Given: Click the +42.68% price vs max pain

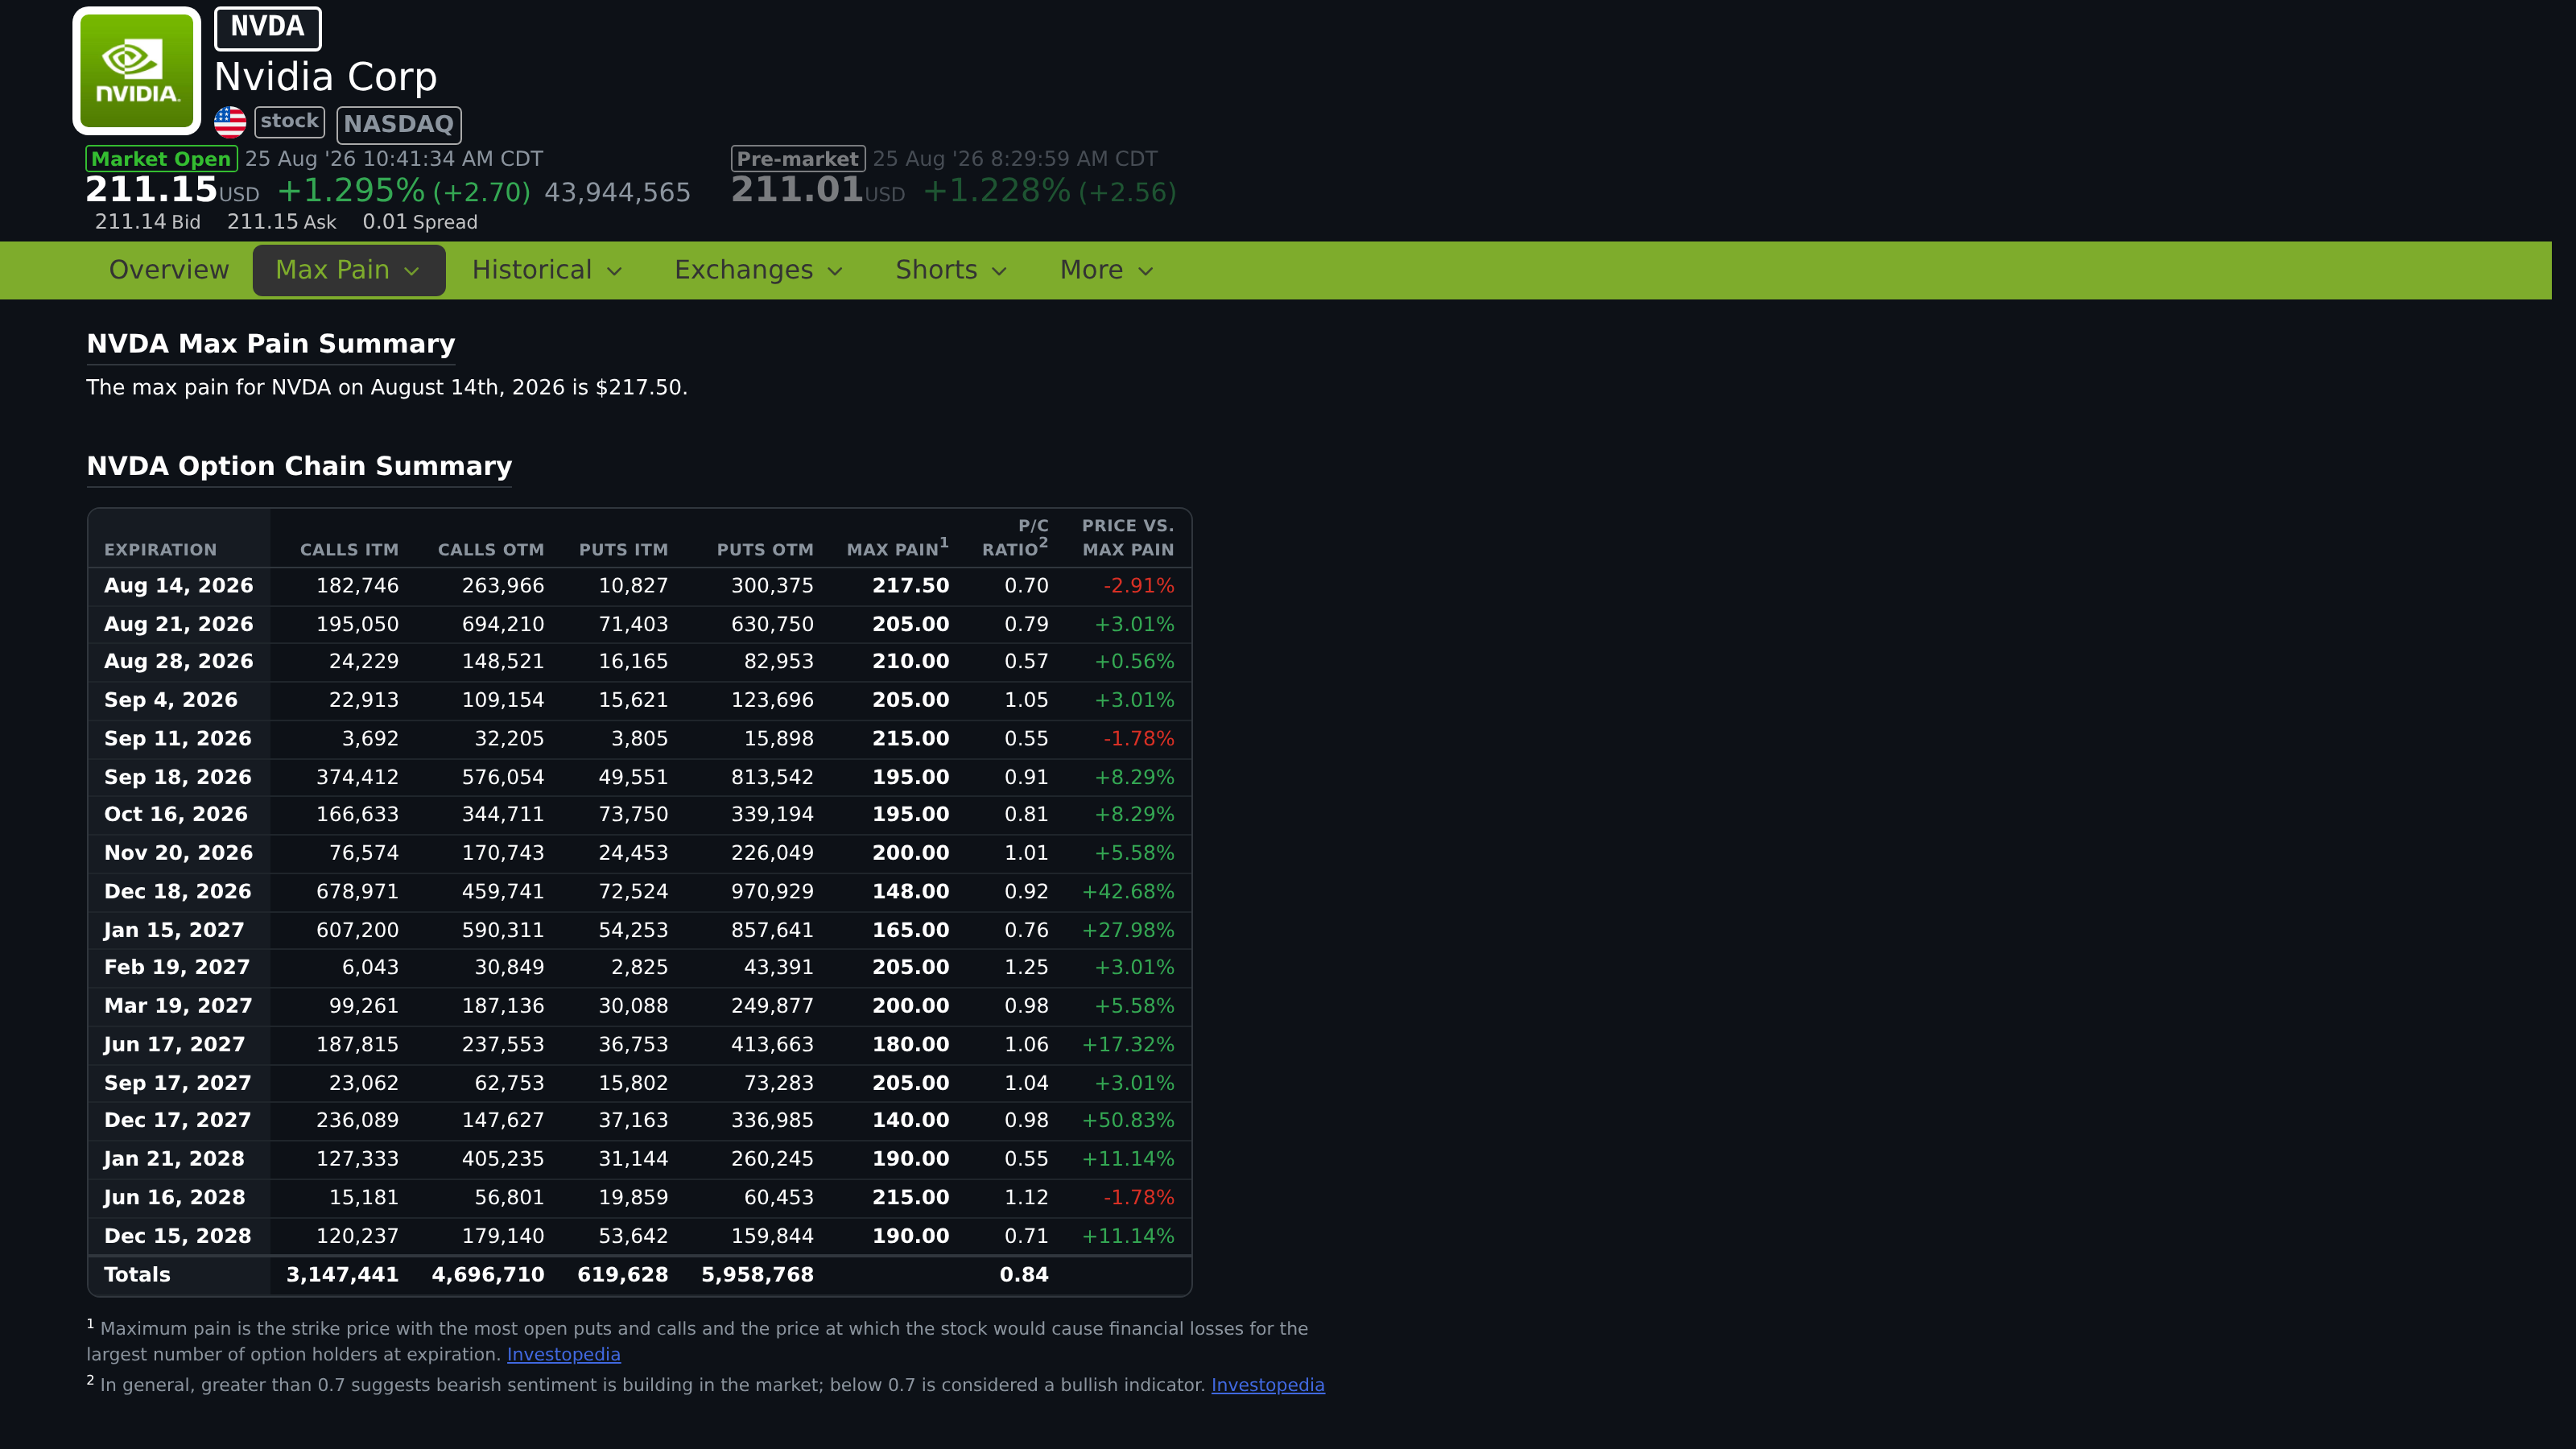Looking at the screenshot, I should pos(1128,892).
